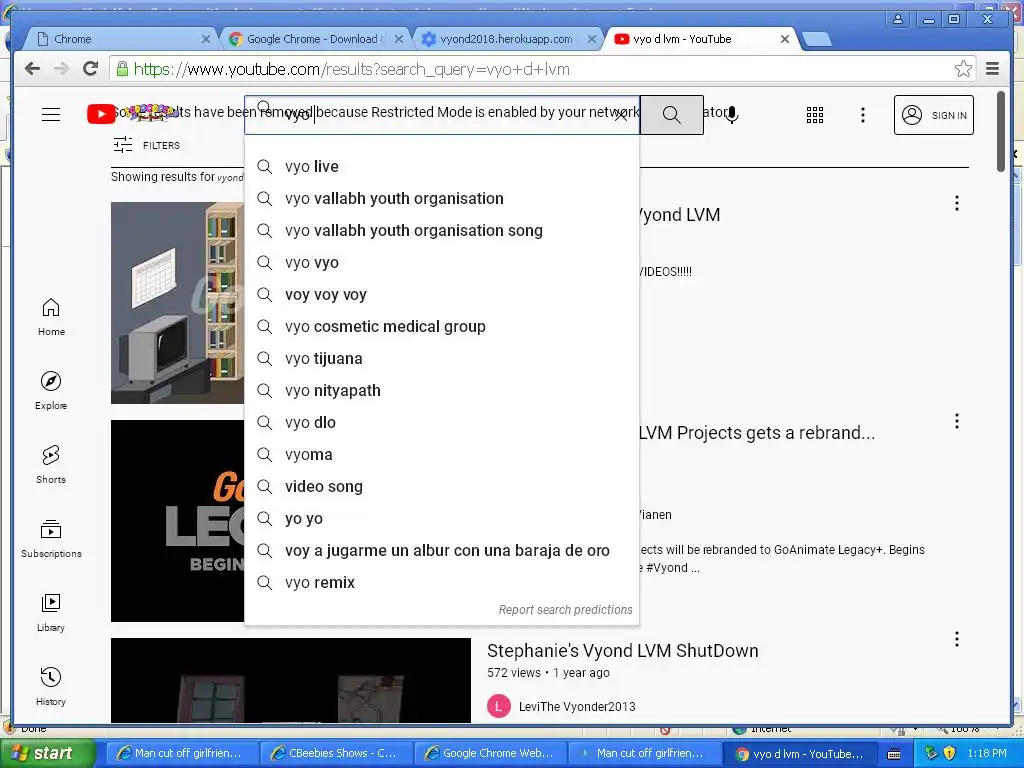Open Stephanie's Vyond LVM ShutDown thumbnail

291,680
